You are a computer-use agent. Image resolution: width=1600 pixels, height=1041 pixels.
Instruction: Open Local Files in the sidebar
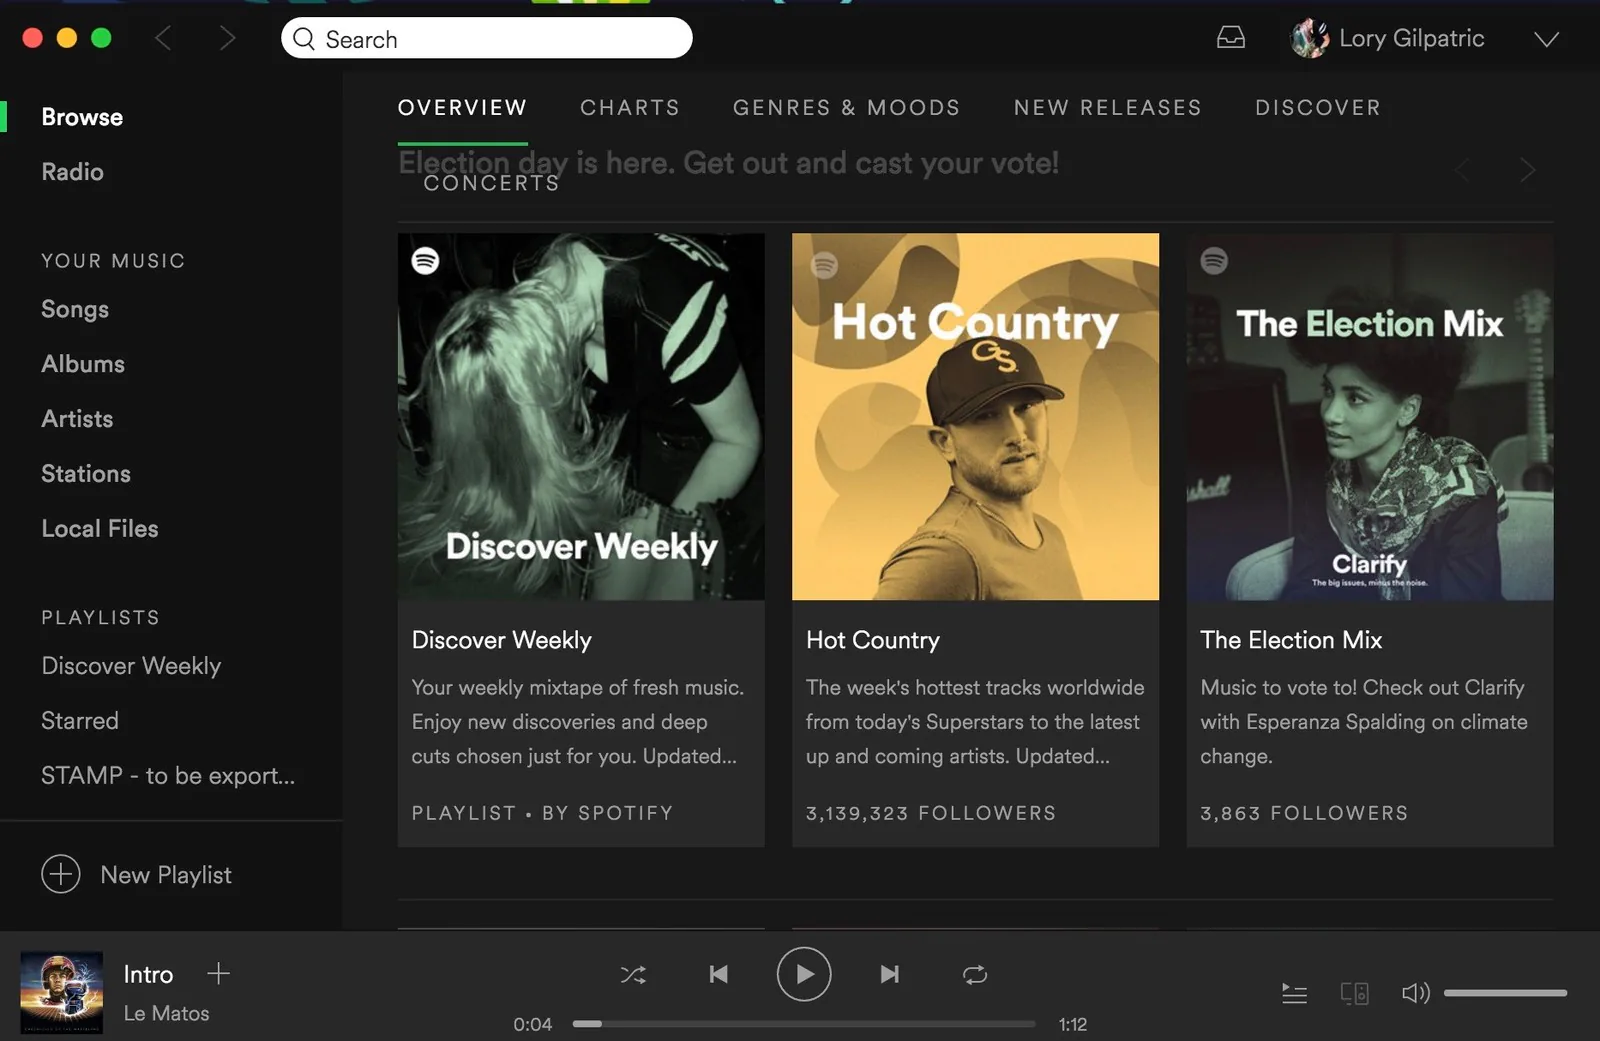click(100, 529)
